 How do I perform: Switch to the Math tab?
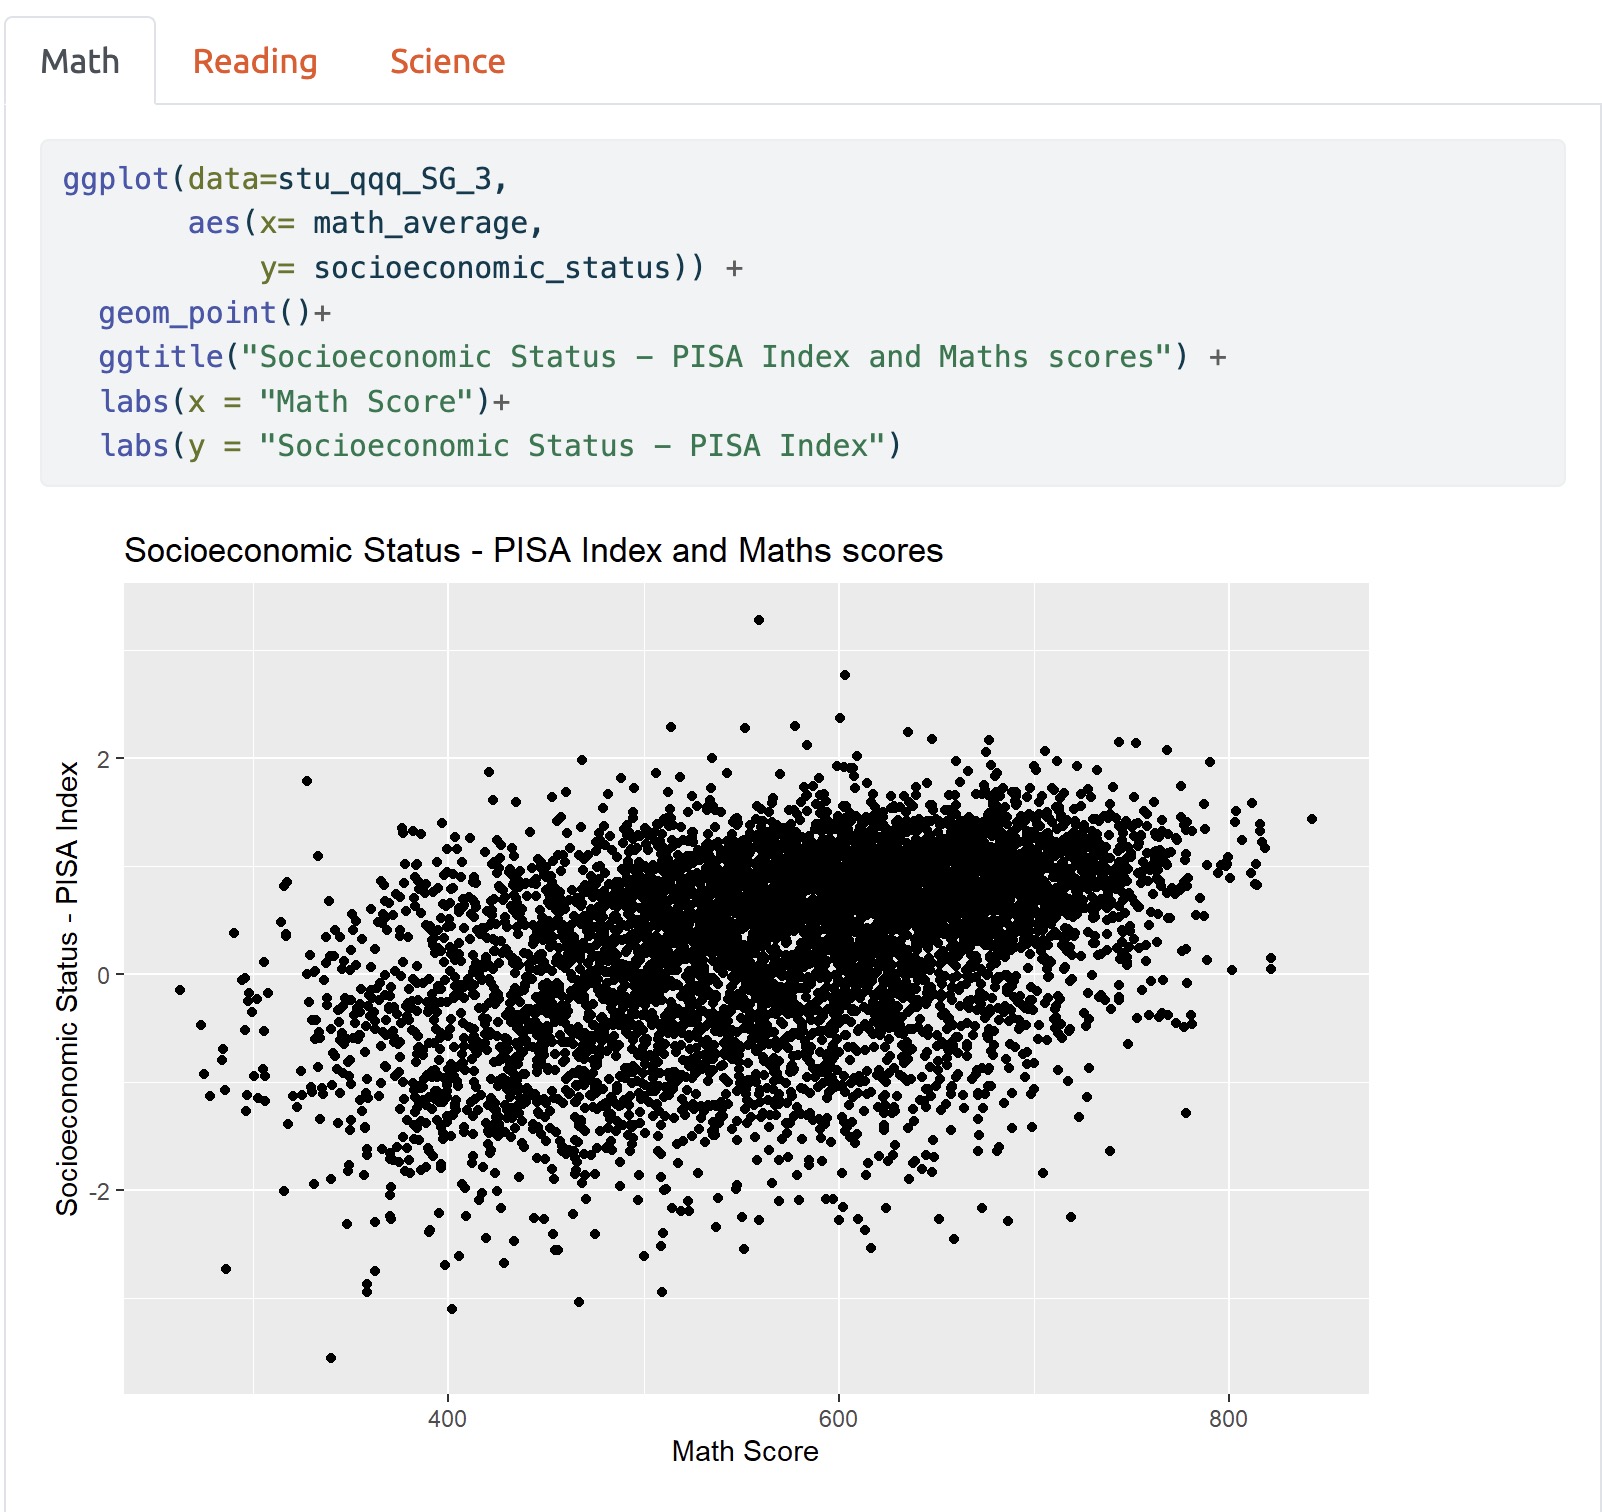pyautogui.click(x=80, y=62)
